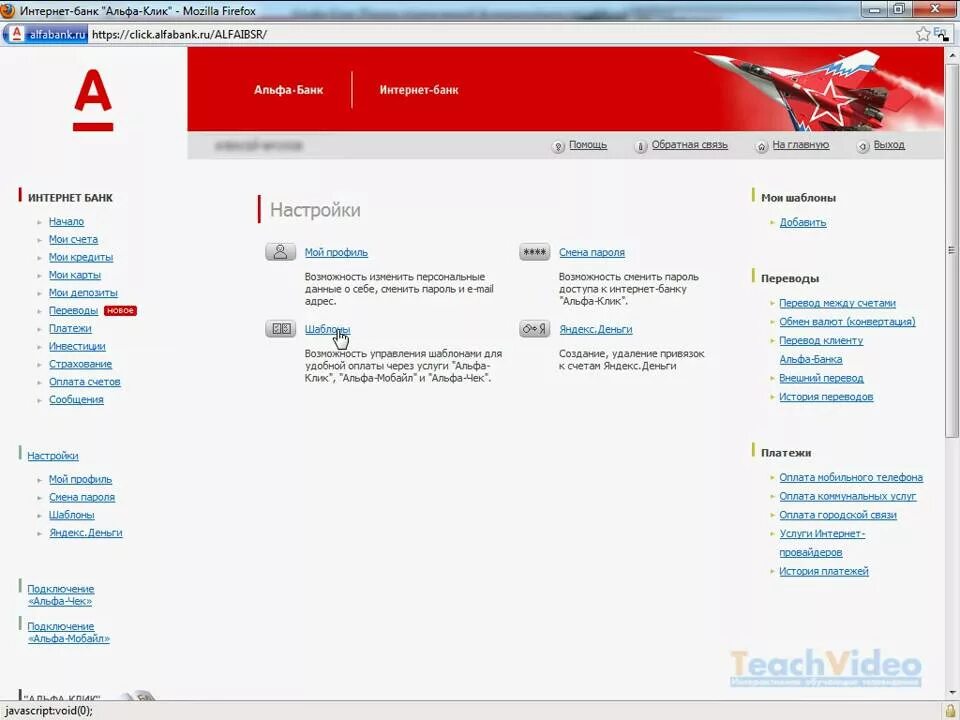Image resolution: width=960 pixels, height=720 pixels.
Task: Open Оплата мобильного телефона link
Action: coord(850,478)
